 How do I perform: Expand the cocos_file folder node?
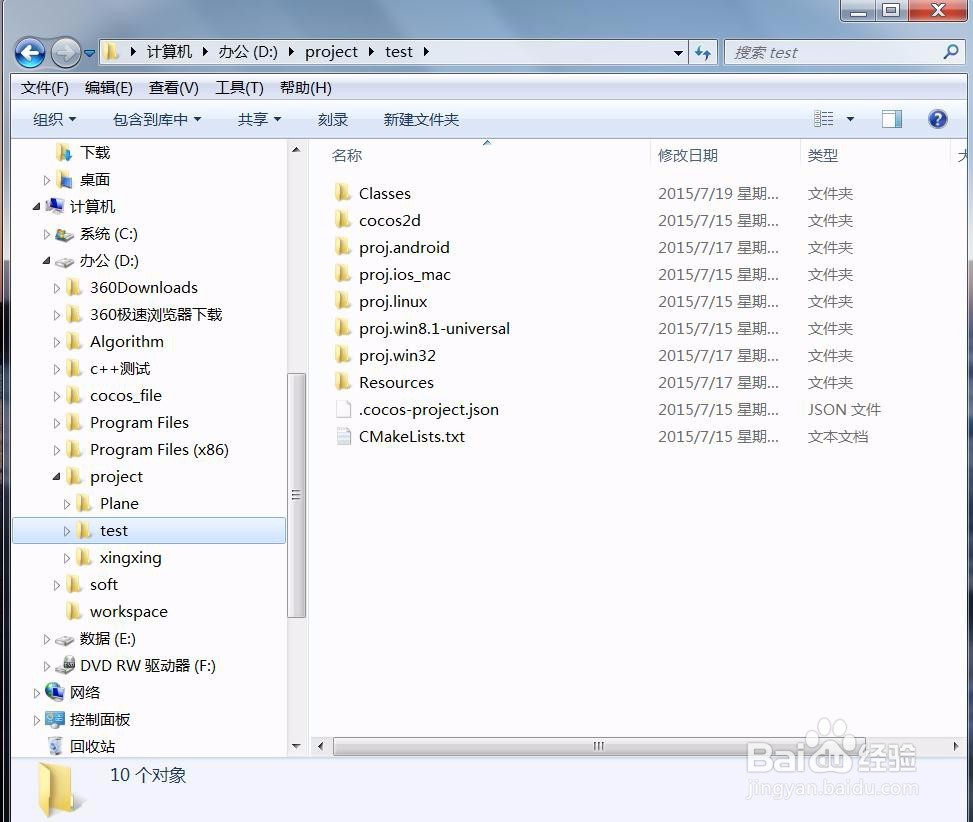[x=57, y=396]
